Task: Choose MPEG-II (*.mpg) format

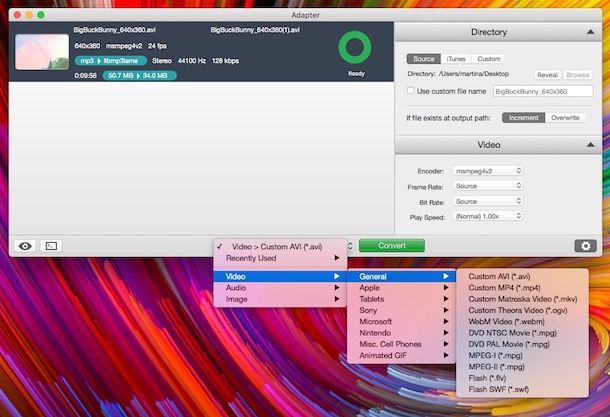Action: click(x=522, y=366)
